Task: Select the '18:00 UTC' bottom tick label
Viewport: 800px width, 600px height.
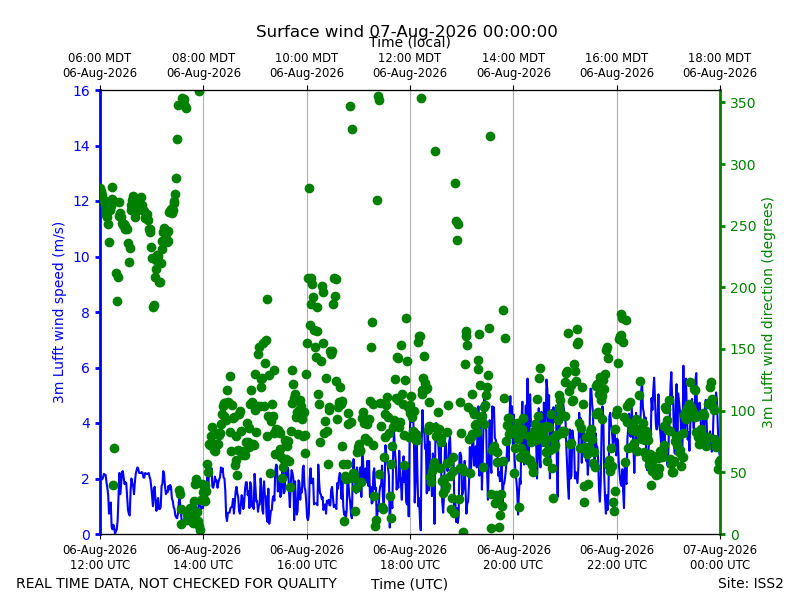Action: tap(410, 565)
